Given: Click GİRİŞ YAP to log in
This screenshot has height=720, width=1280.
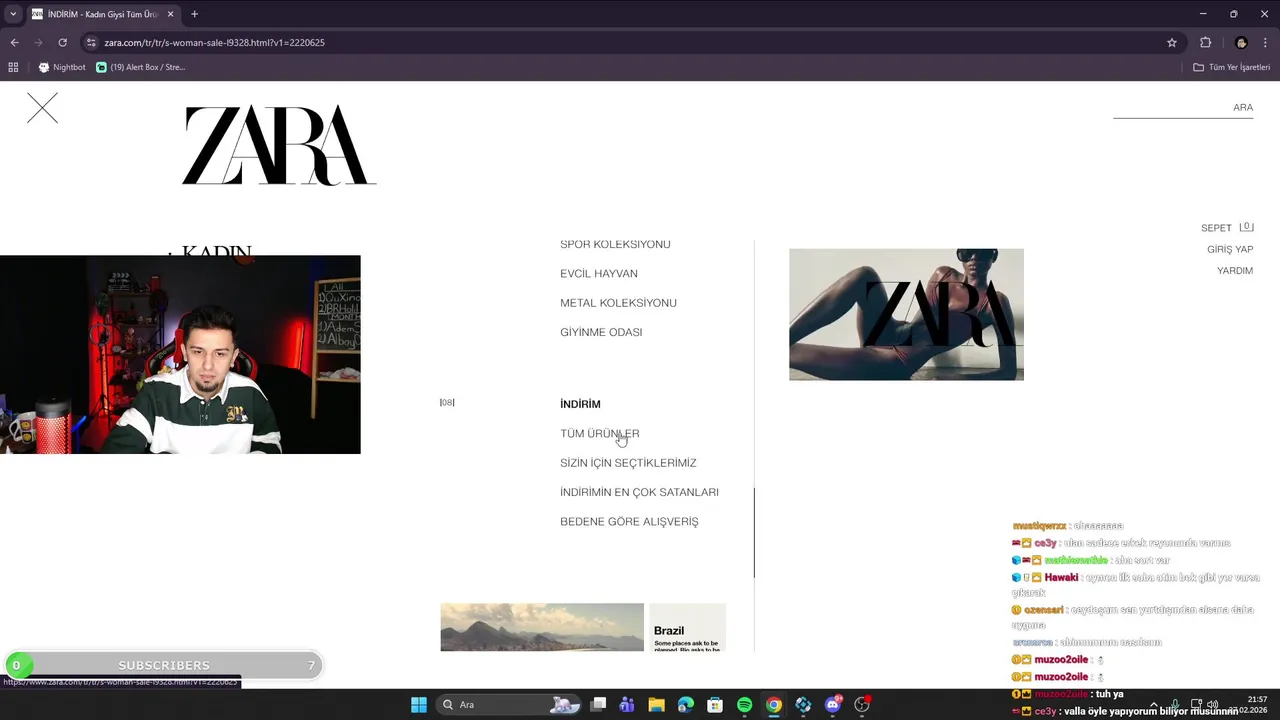Looking at the screenshot, I should pyautogui.click(x=1230, y=249).
